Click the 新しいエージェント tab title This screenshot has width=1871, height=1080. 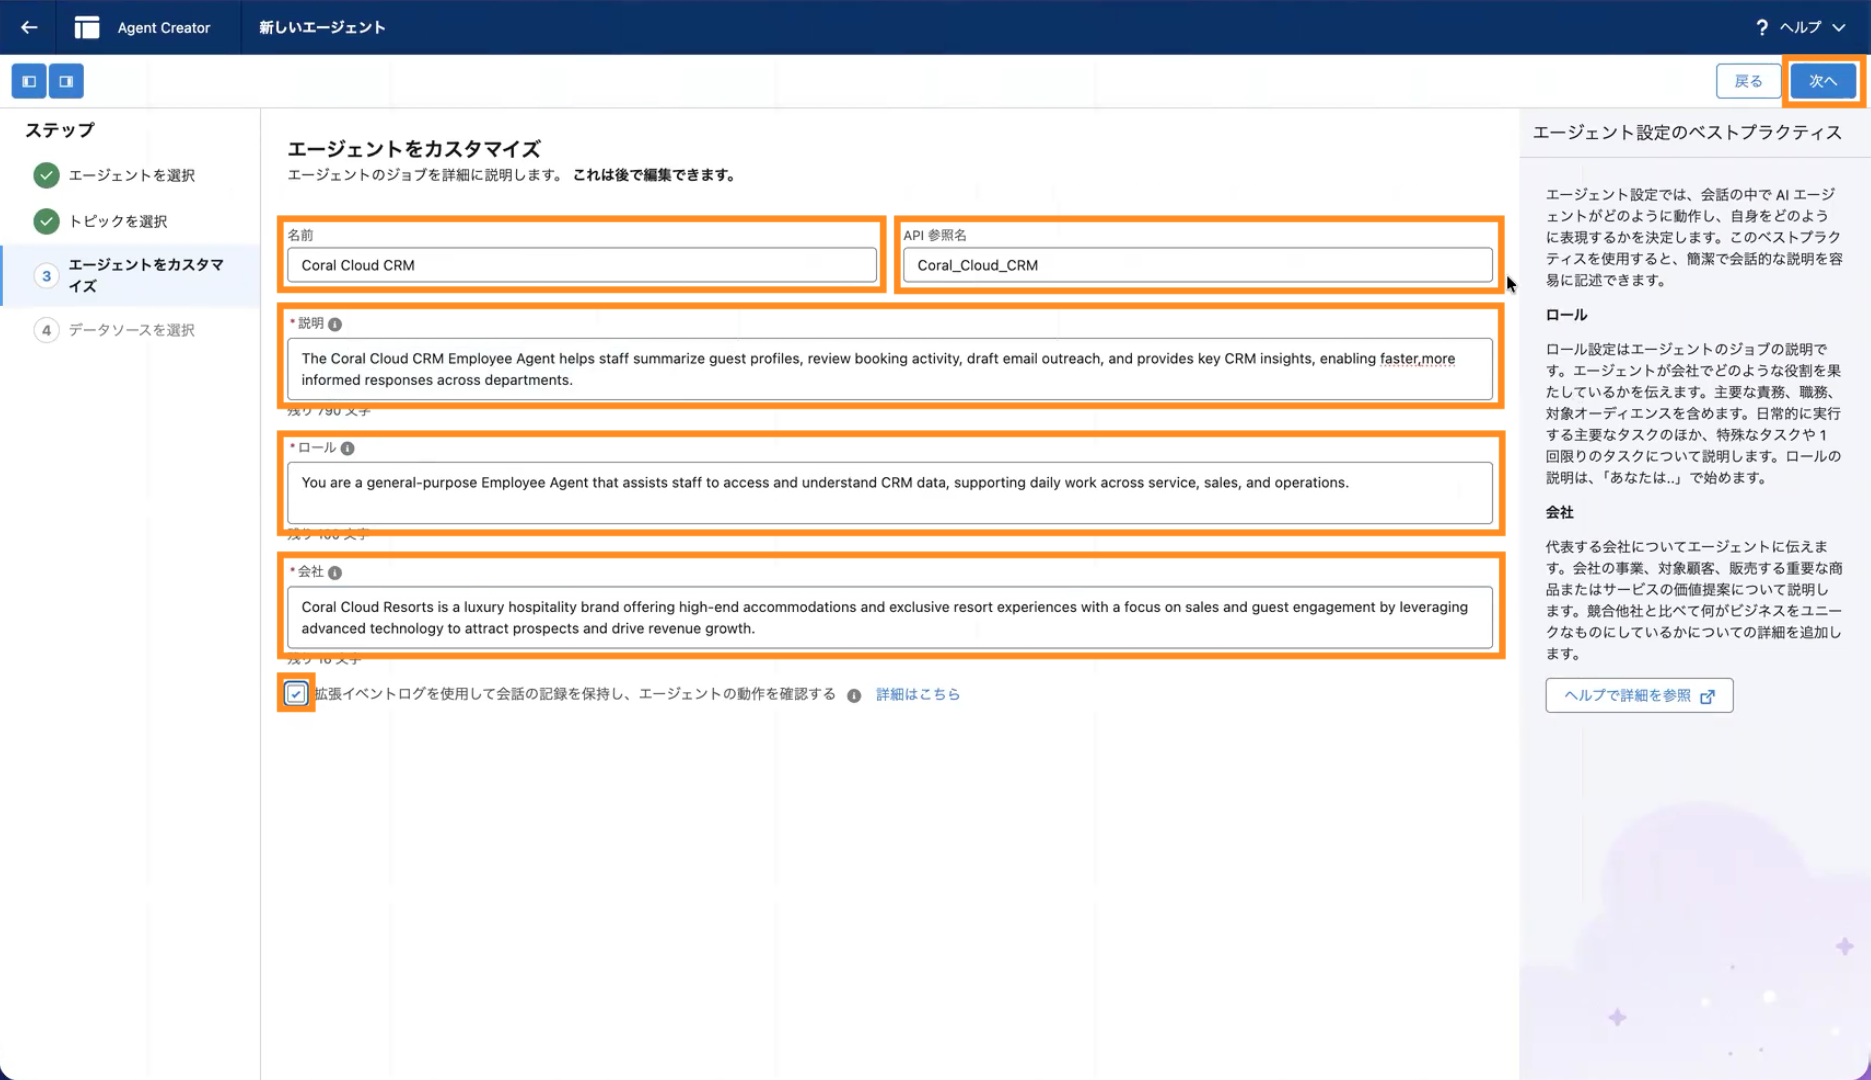tap(322, 27)
